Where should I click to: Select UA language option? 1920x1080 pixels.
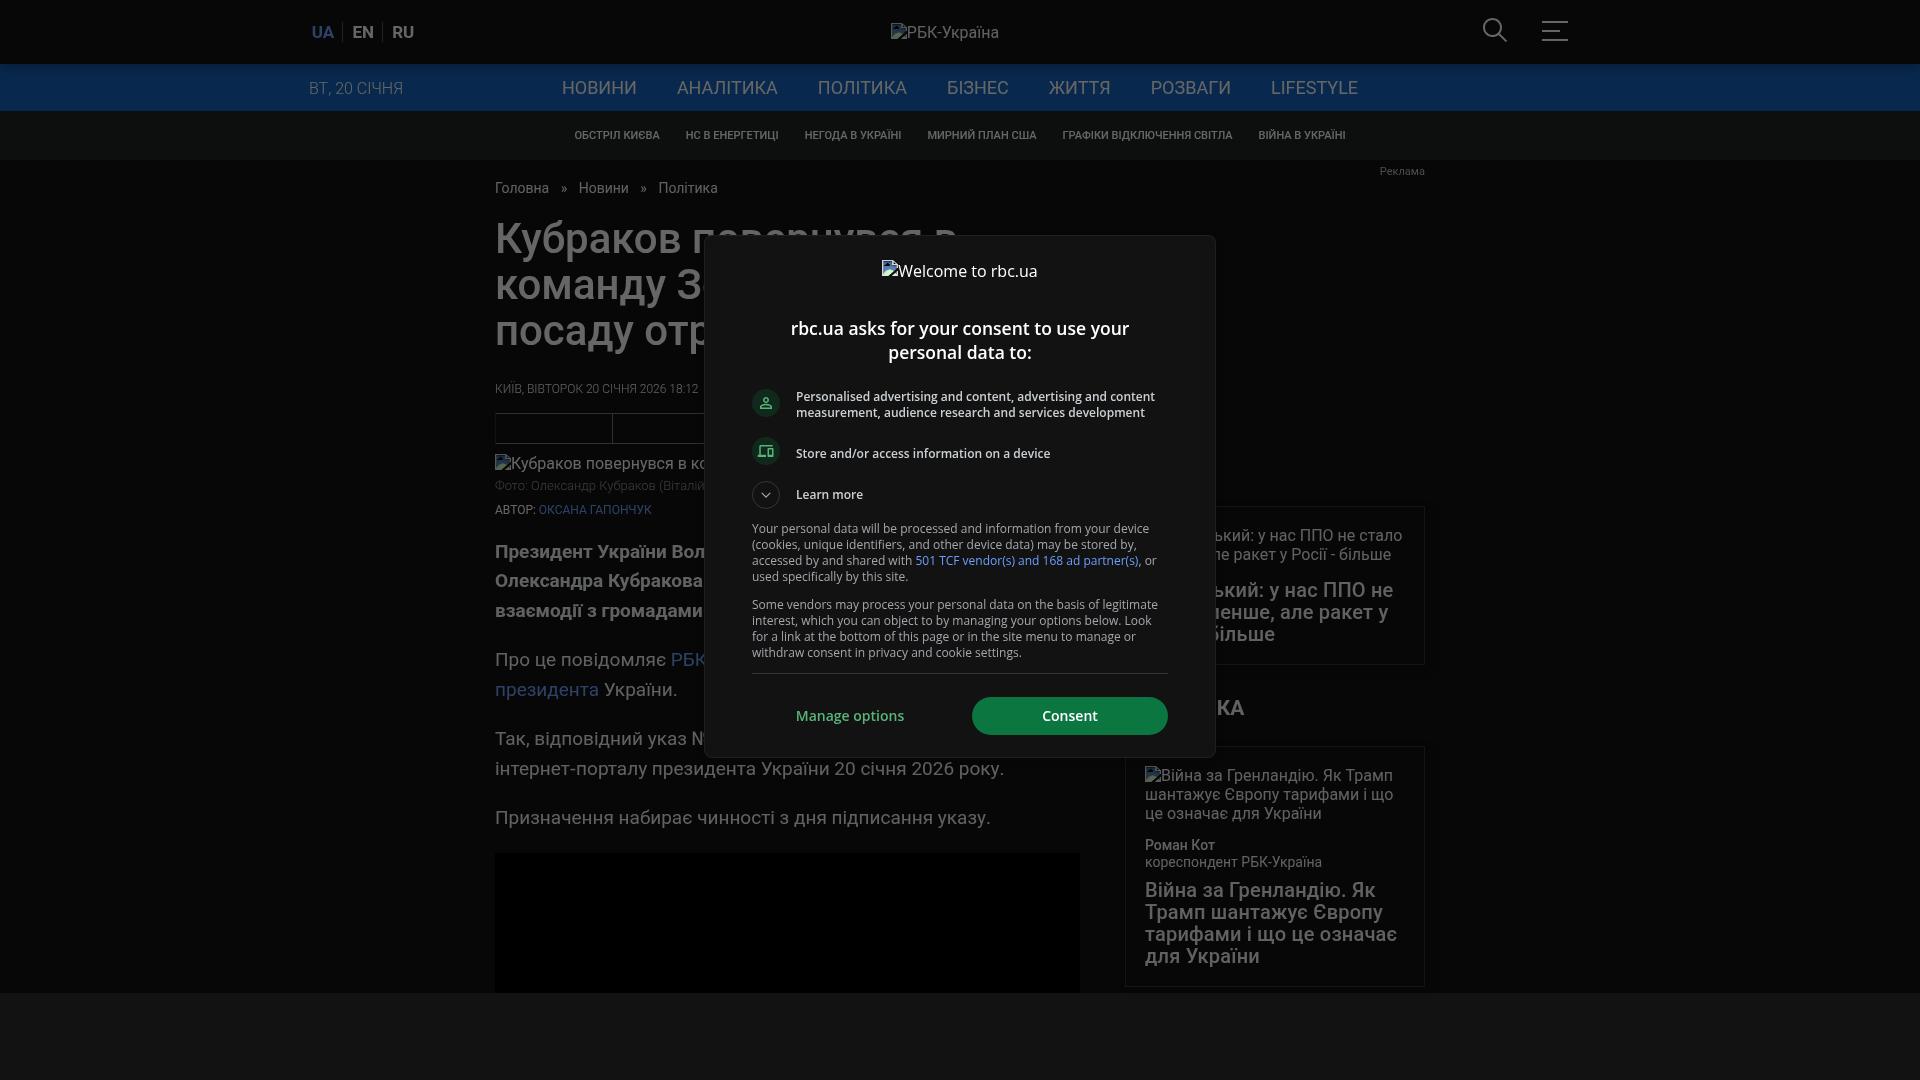pyautogui.click(x=322, y=32)
